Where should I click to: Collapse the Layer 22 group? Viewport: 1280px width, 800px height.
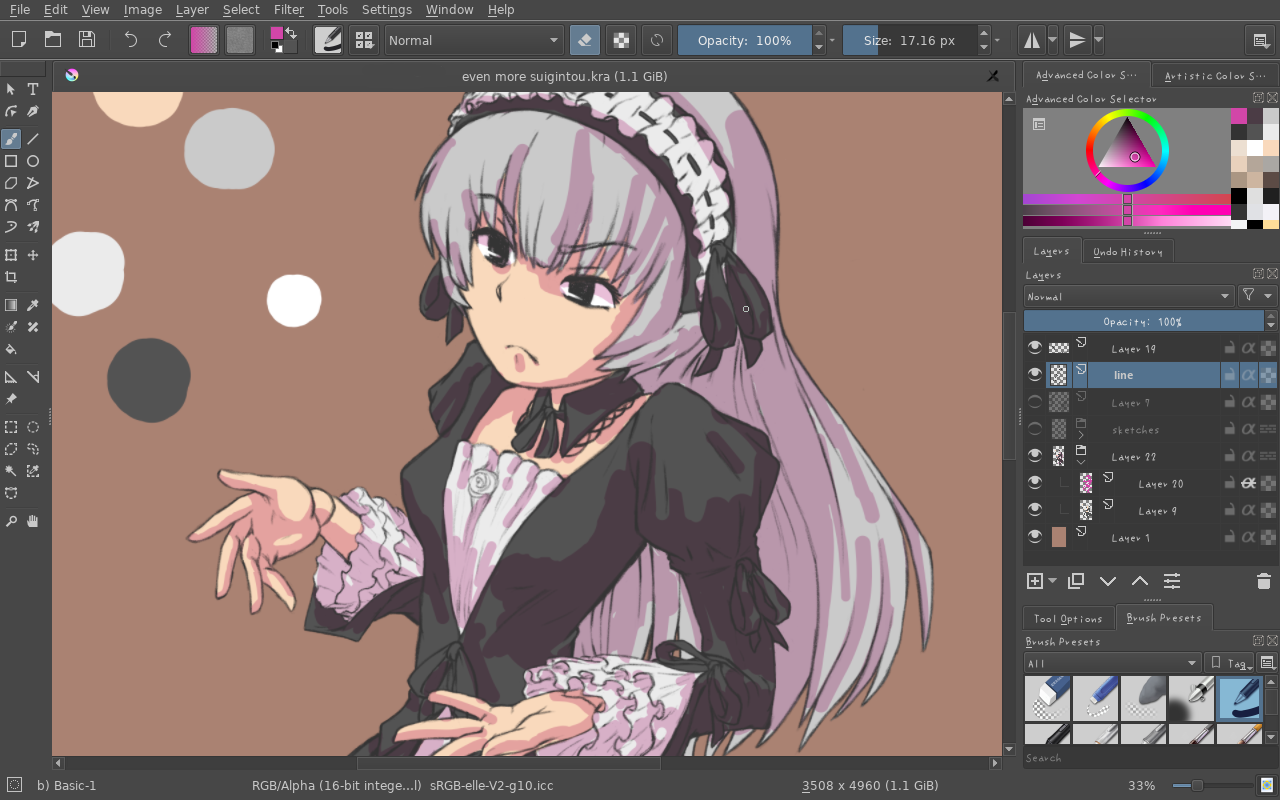[1081, 462]
